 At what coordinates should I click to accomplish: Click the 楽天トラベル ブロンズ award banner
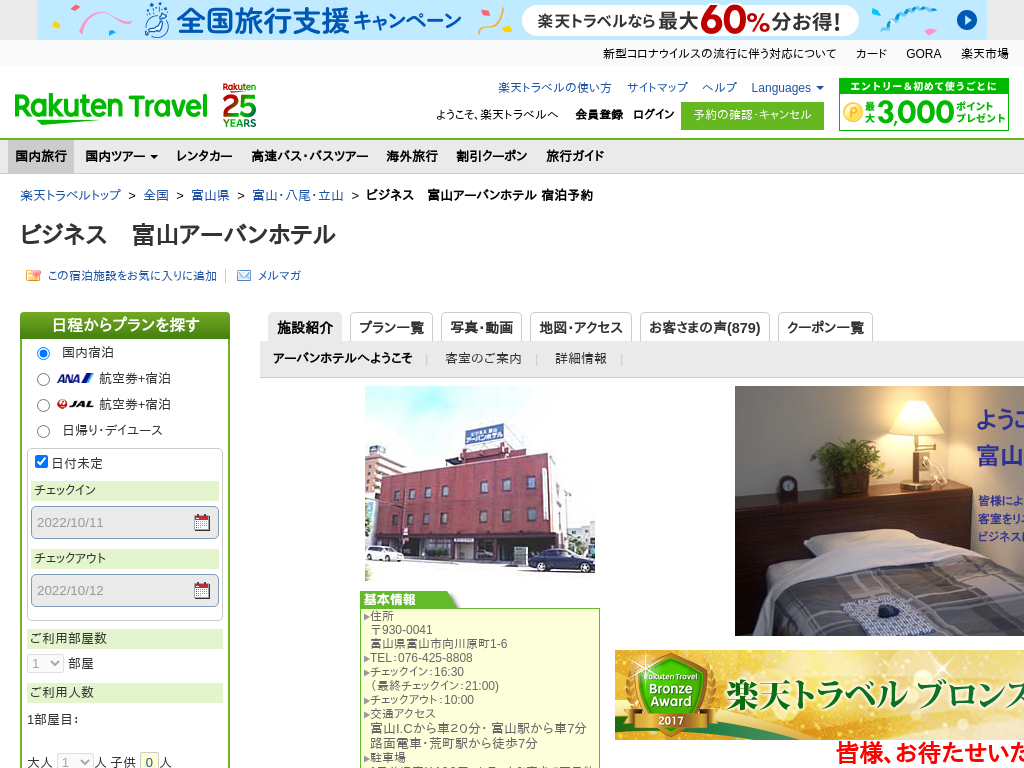coord(820,695)
